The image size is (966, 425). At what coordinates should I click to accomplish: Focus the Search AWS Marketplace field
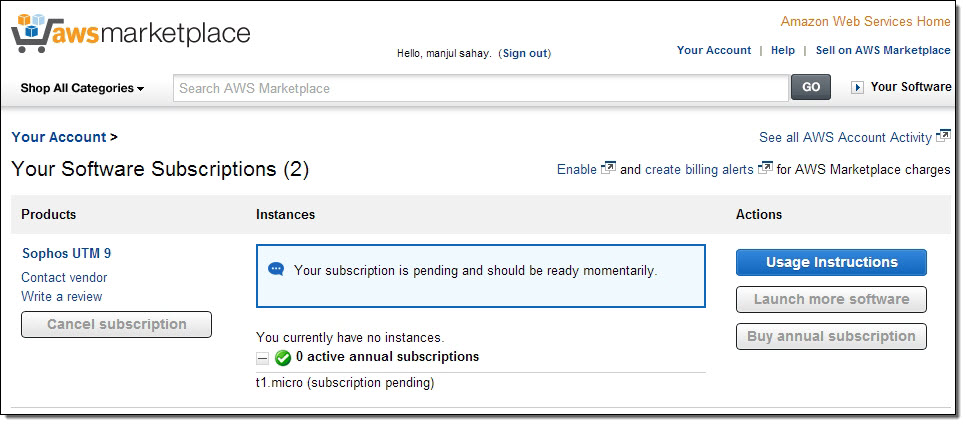(x=481, y=88)
